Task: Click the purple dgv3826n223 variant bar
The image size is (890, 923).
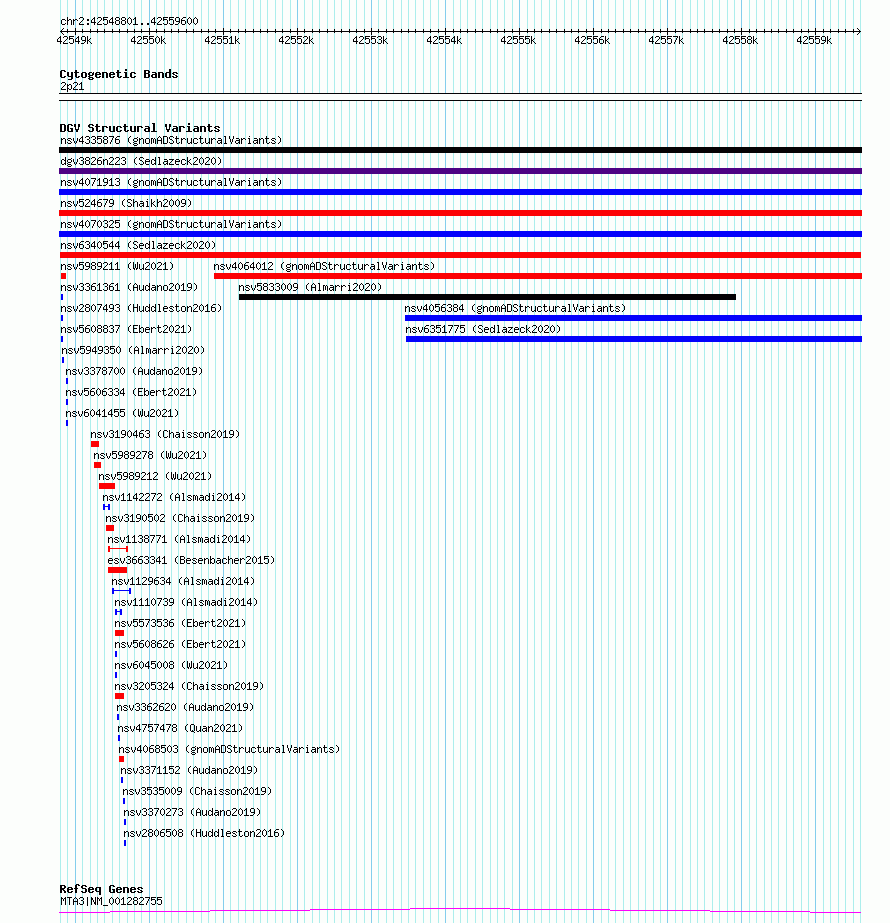Action: click(460, 171)
